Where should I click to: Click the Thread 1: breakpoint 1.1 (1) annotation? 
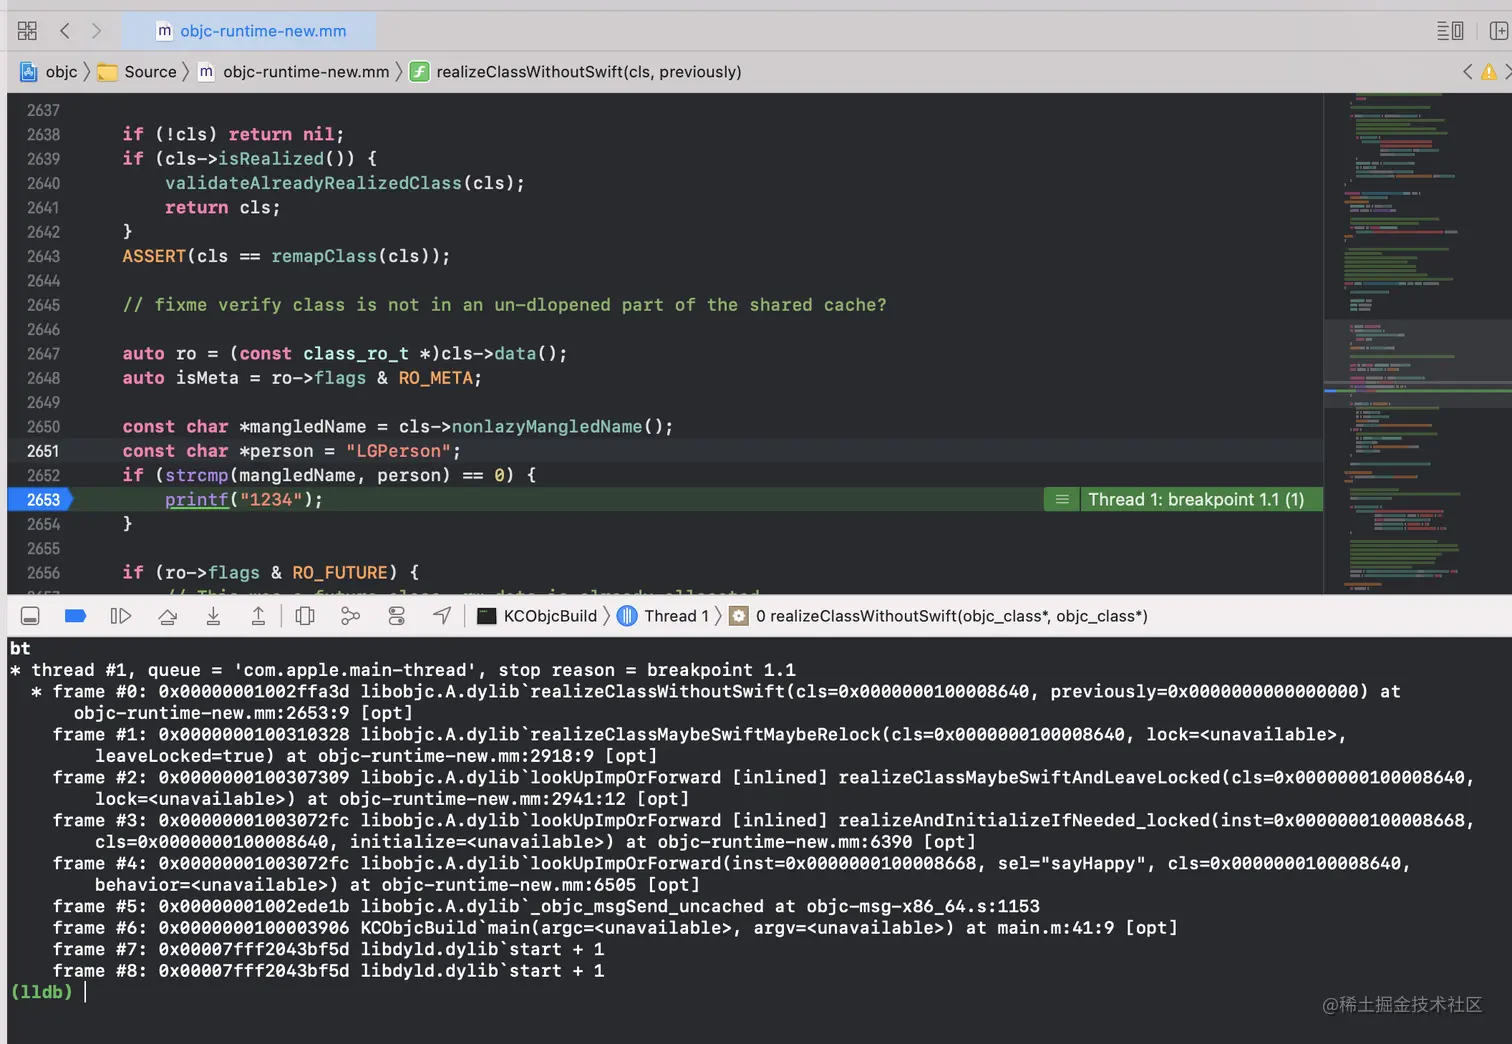[x=1196, y=500]
